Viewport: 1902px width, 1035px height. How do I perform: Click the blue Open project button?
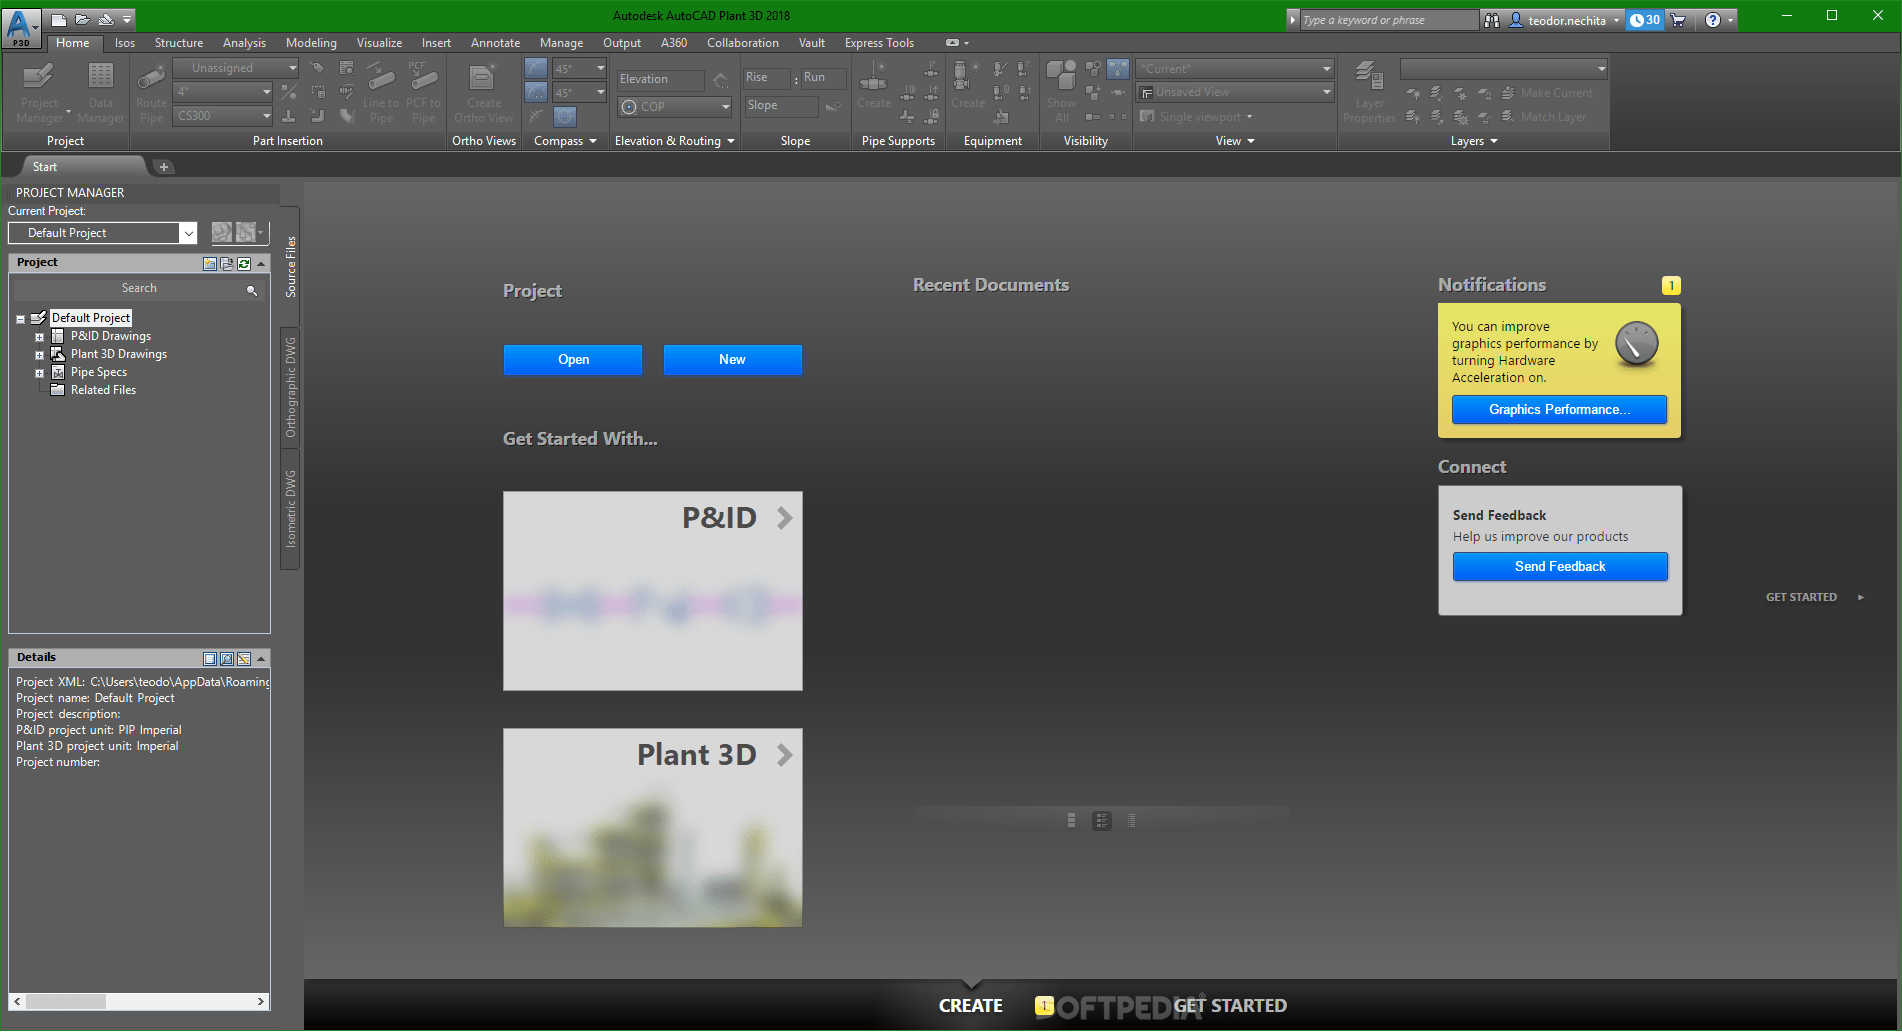pos(573,360)
